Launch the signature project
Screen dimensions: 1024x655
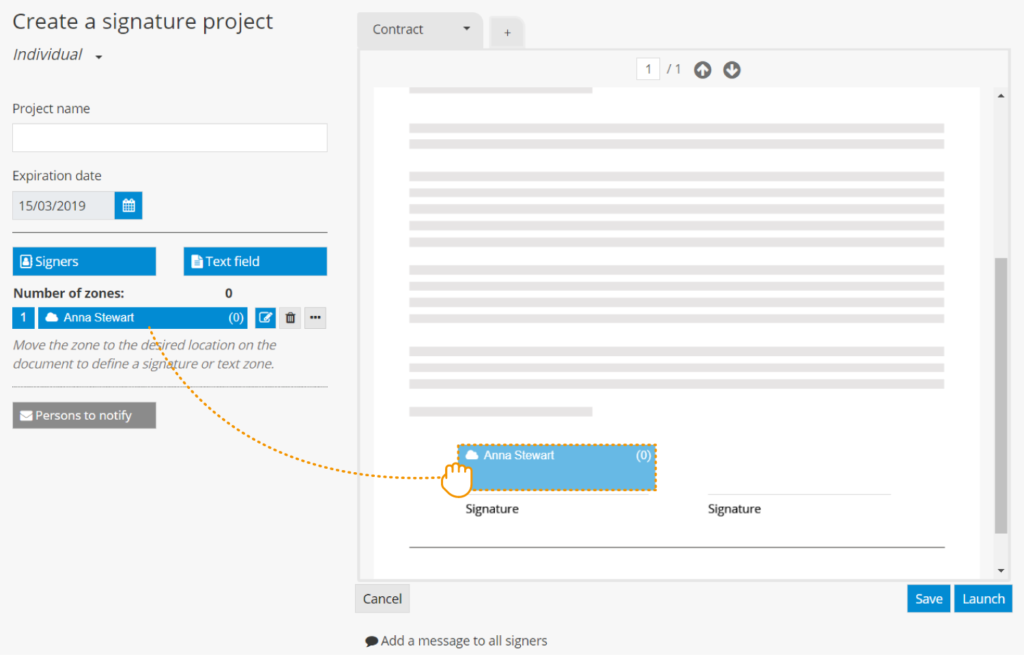[983, 598]
